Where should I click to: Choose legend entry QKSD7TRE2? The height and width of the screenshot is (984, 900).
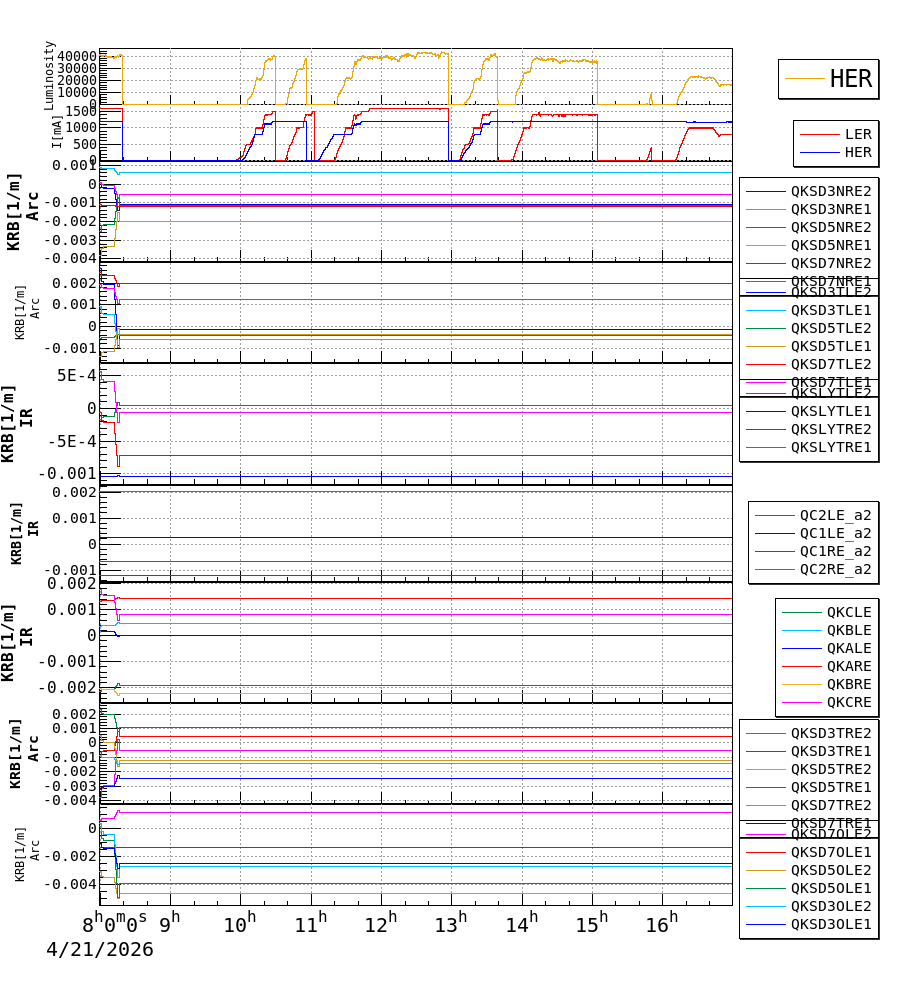pyautogui.click(x=831, y=806)
